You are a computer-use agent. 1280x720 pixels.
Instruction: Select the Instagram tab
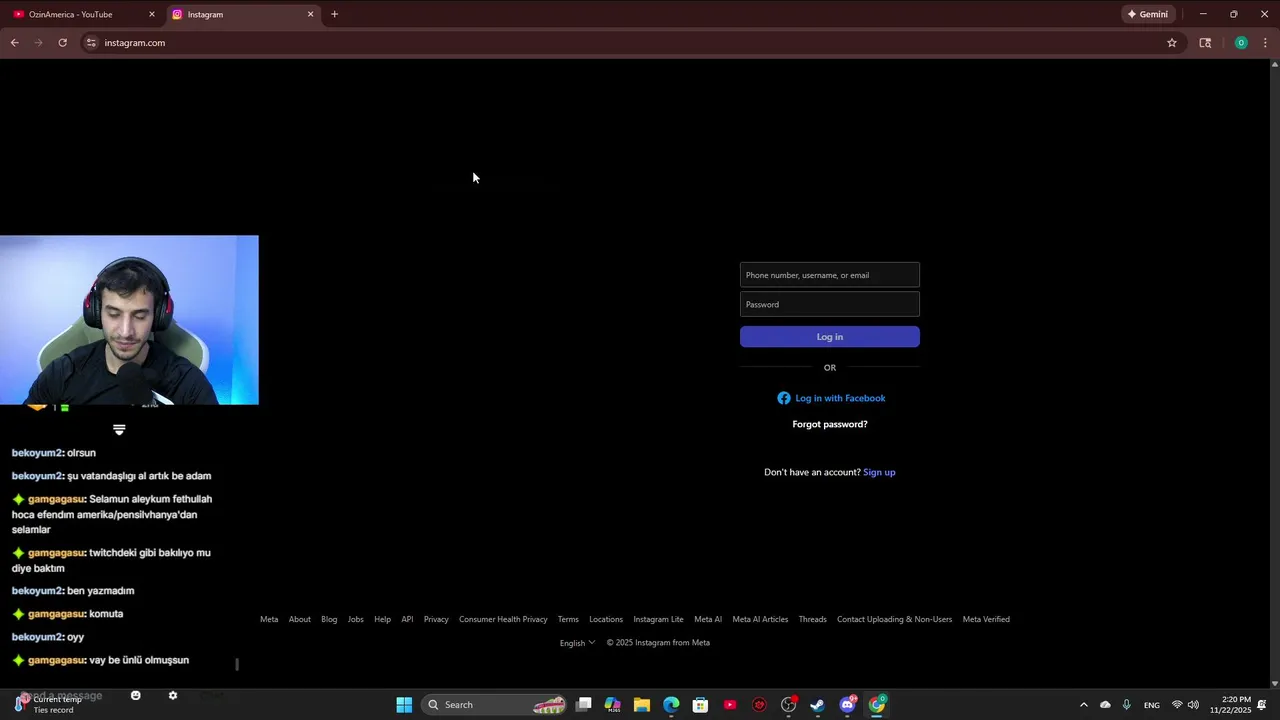[x=243, y=14]
